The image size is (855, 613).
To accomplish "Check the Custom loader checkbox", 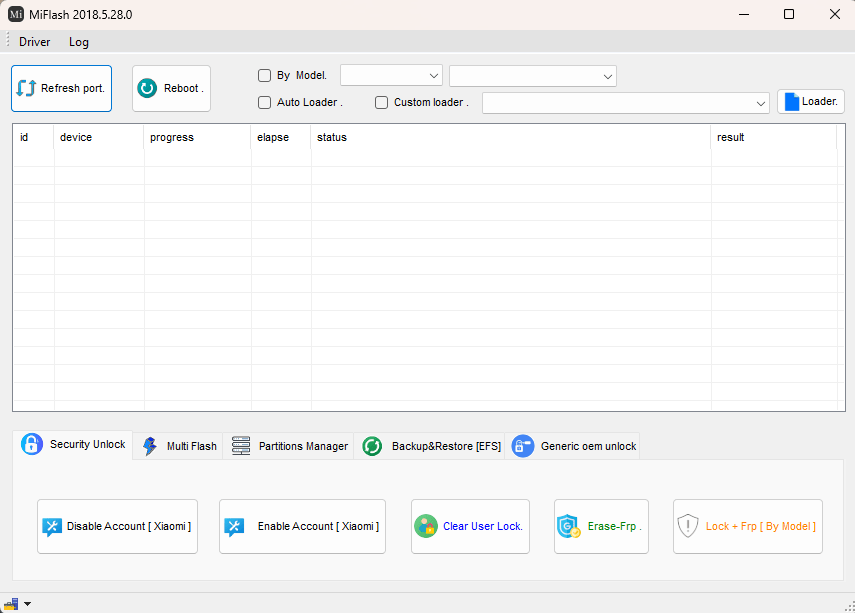I will [x=382, y=102].
